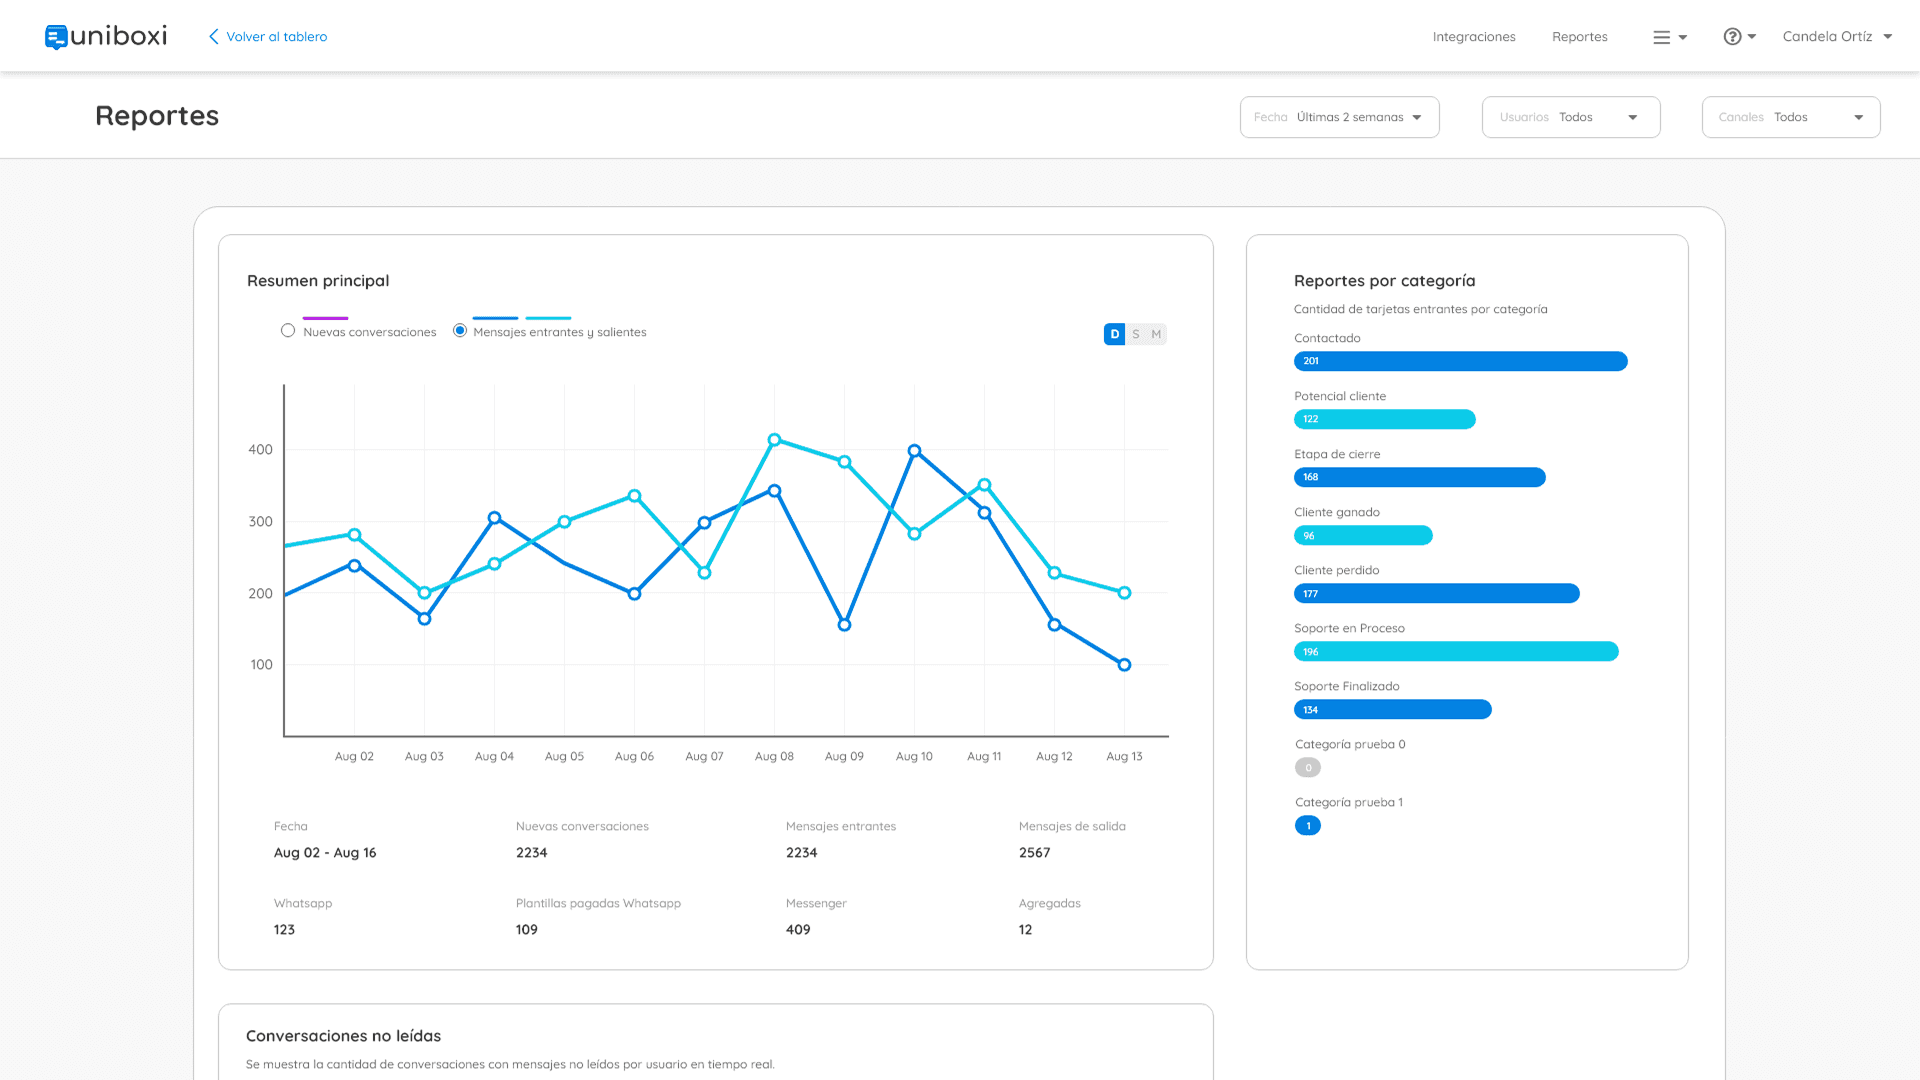Expand the Canales Todos dropdown

(x=1790, y=117)
